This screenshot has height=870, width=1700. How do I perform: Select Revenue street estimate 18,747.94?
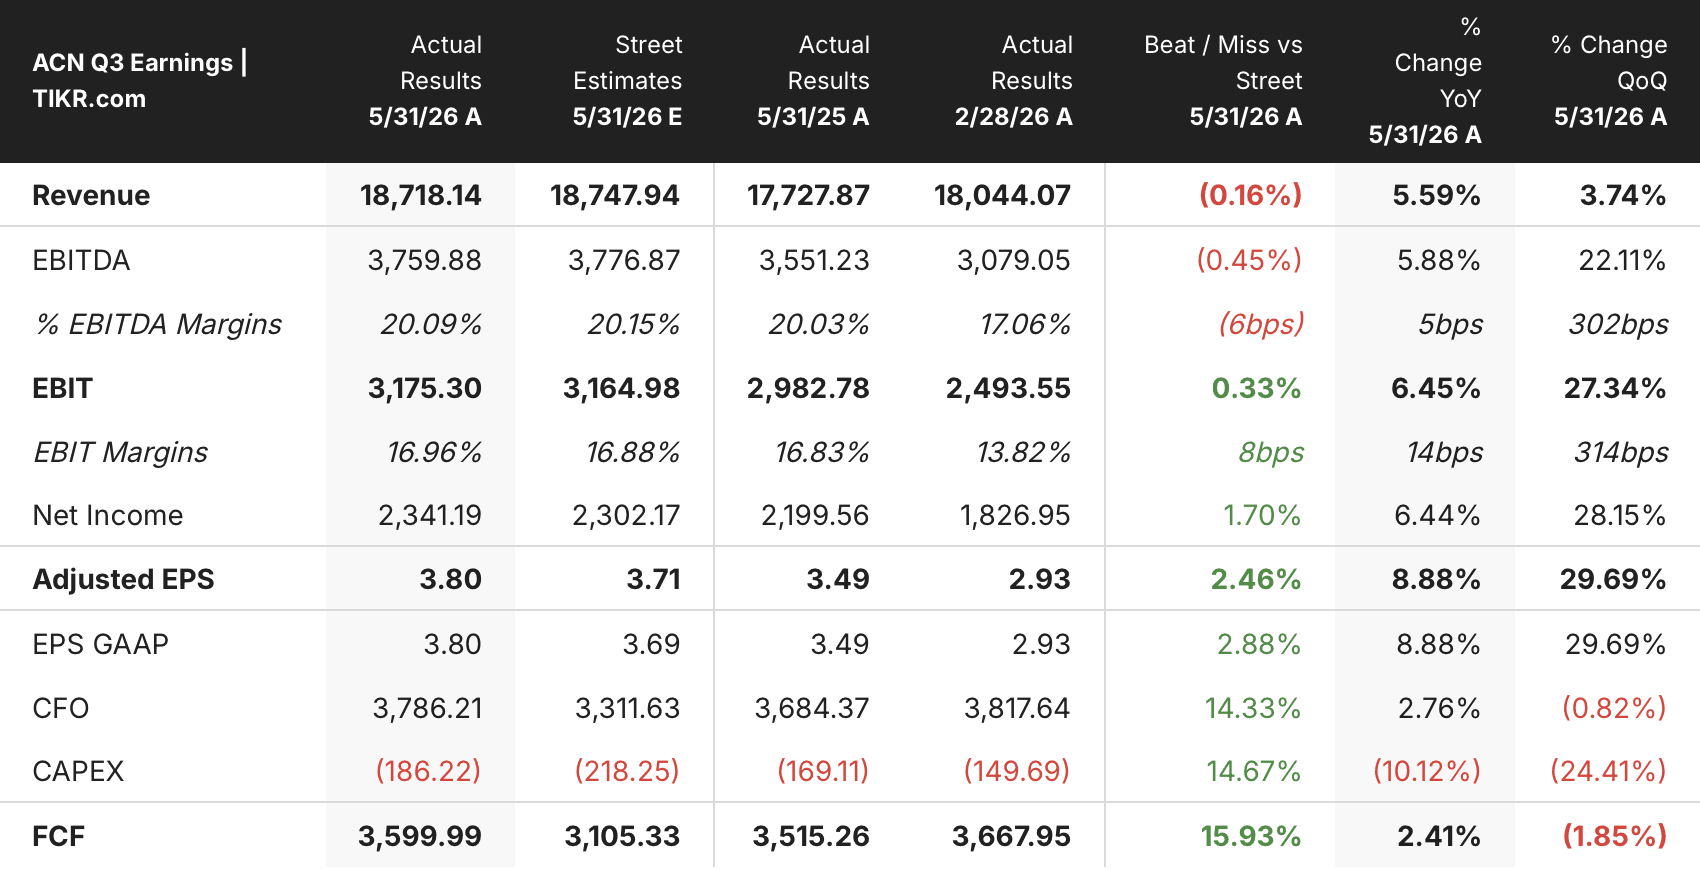[x=615, y=195]
